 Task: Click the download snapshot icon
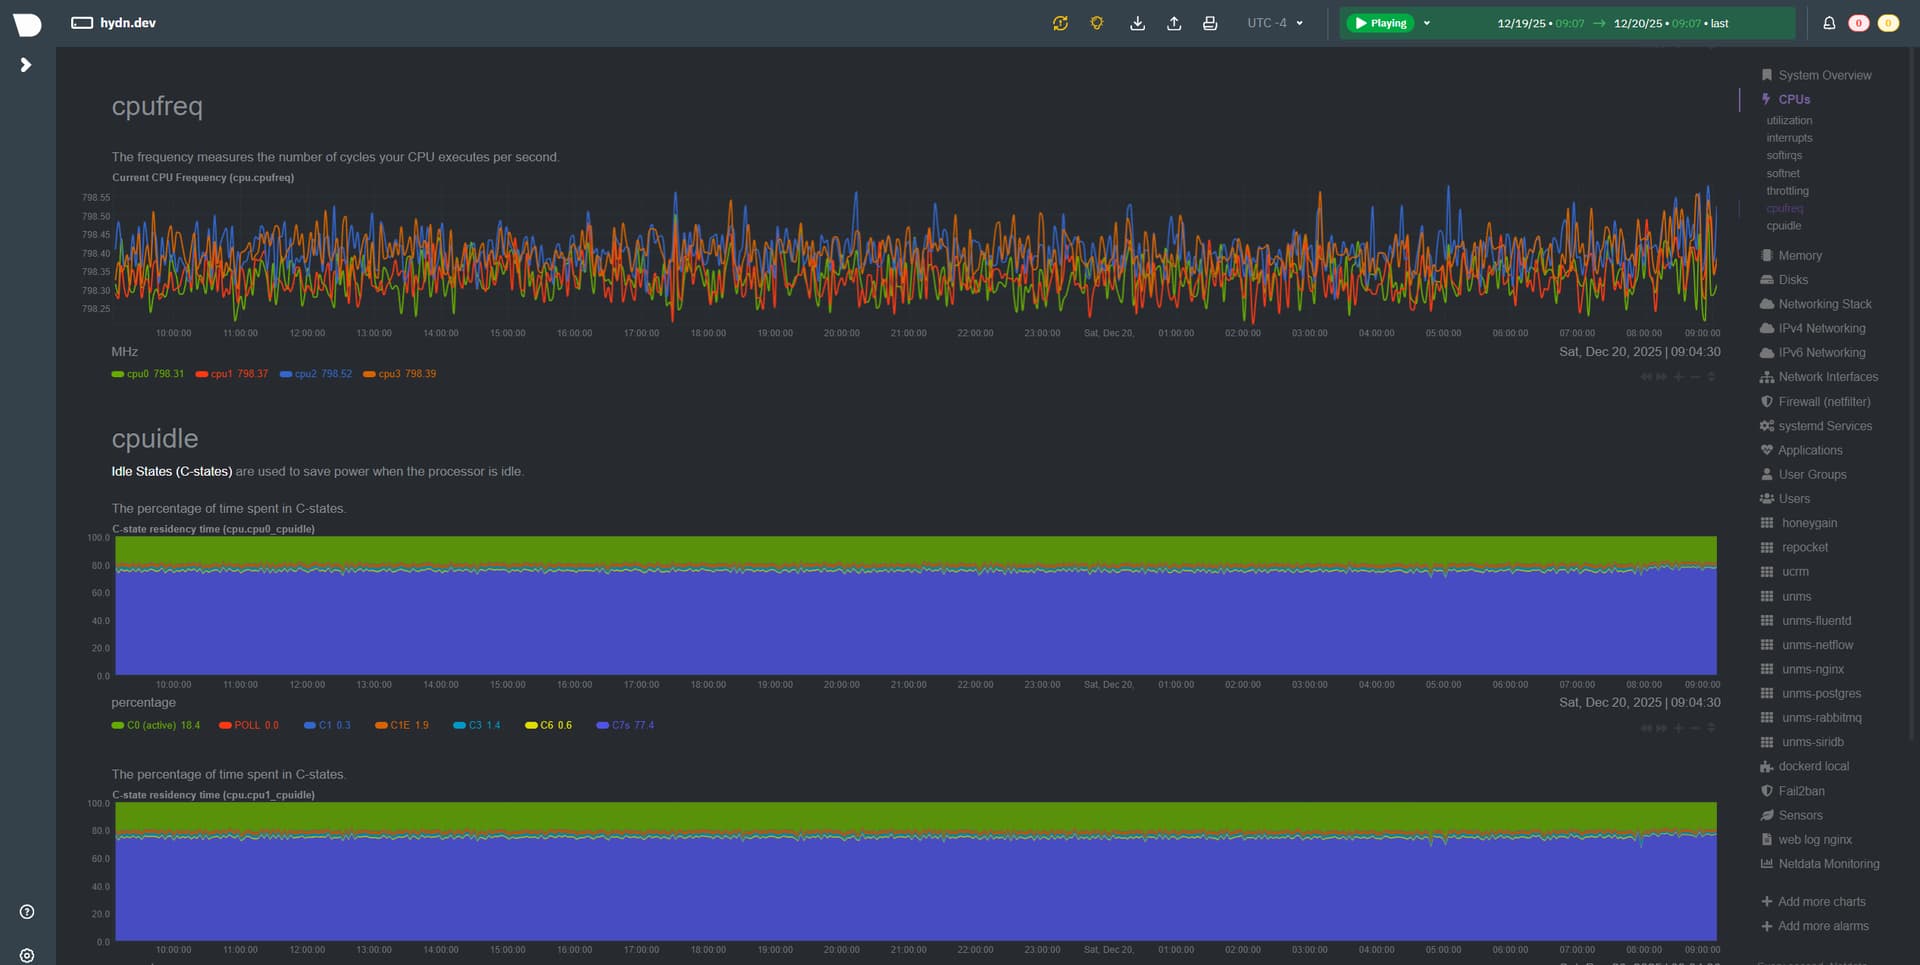(x=1137, y=23)
